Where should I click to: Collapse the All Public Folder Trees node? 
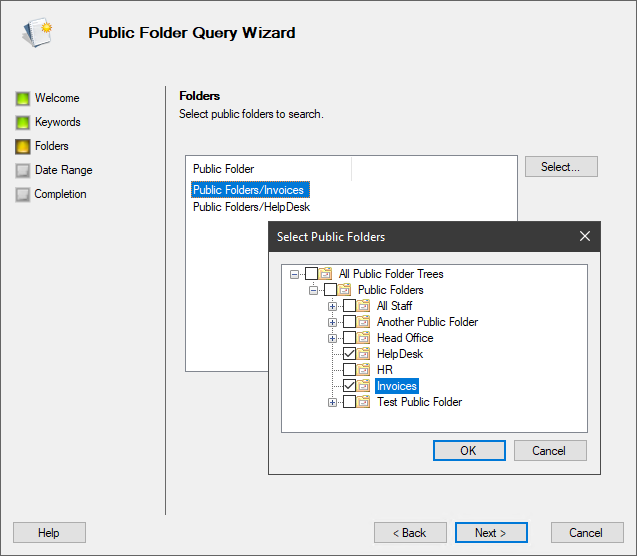[294, 275]
